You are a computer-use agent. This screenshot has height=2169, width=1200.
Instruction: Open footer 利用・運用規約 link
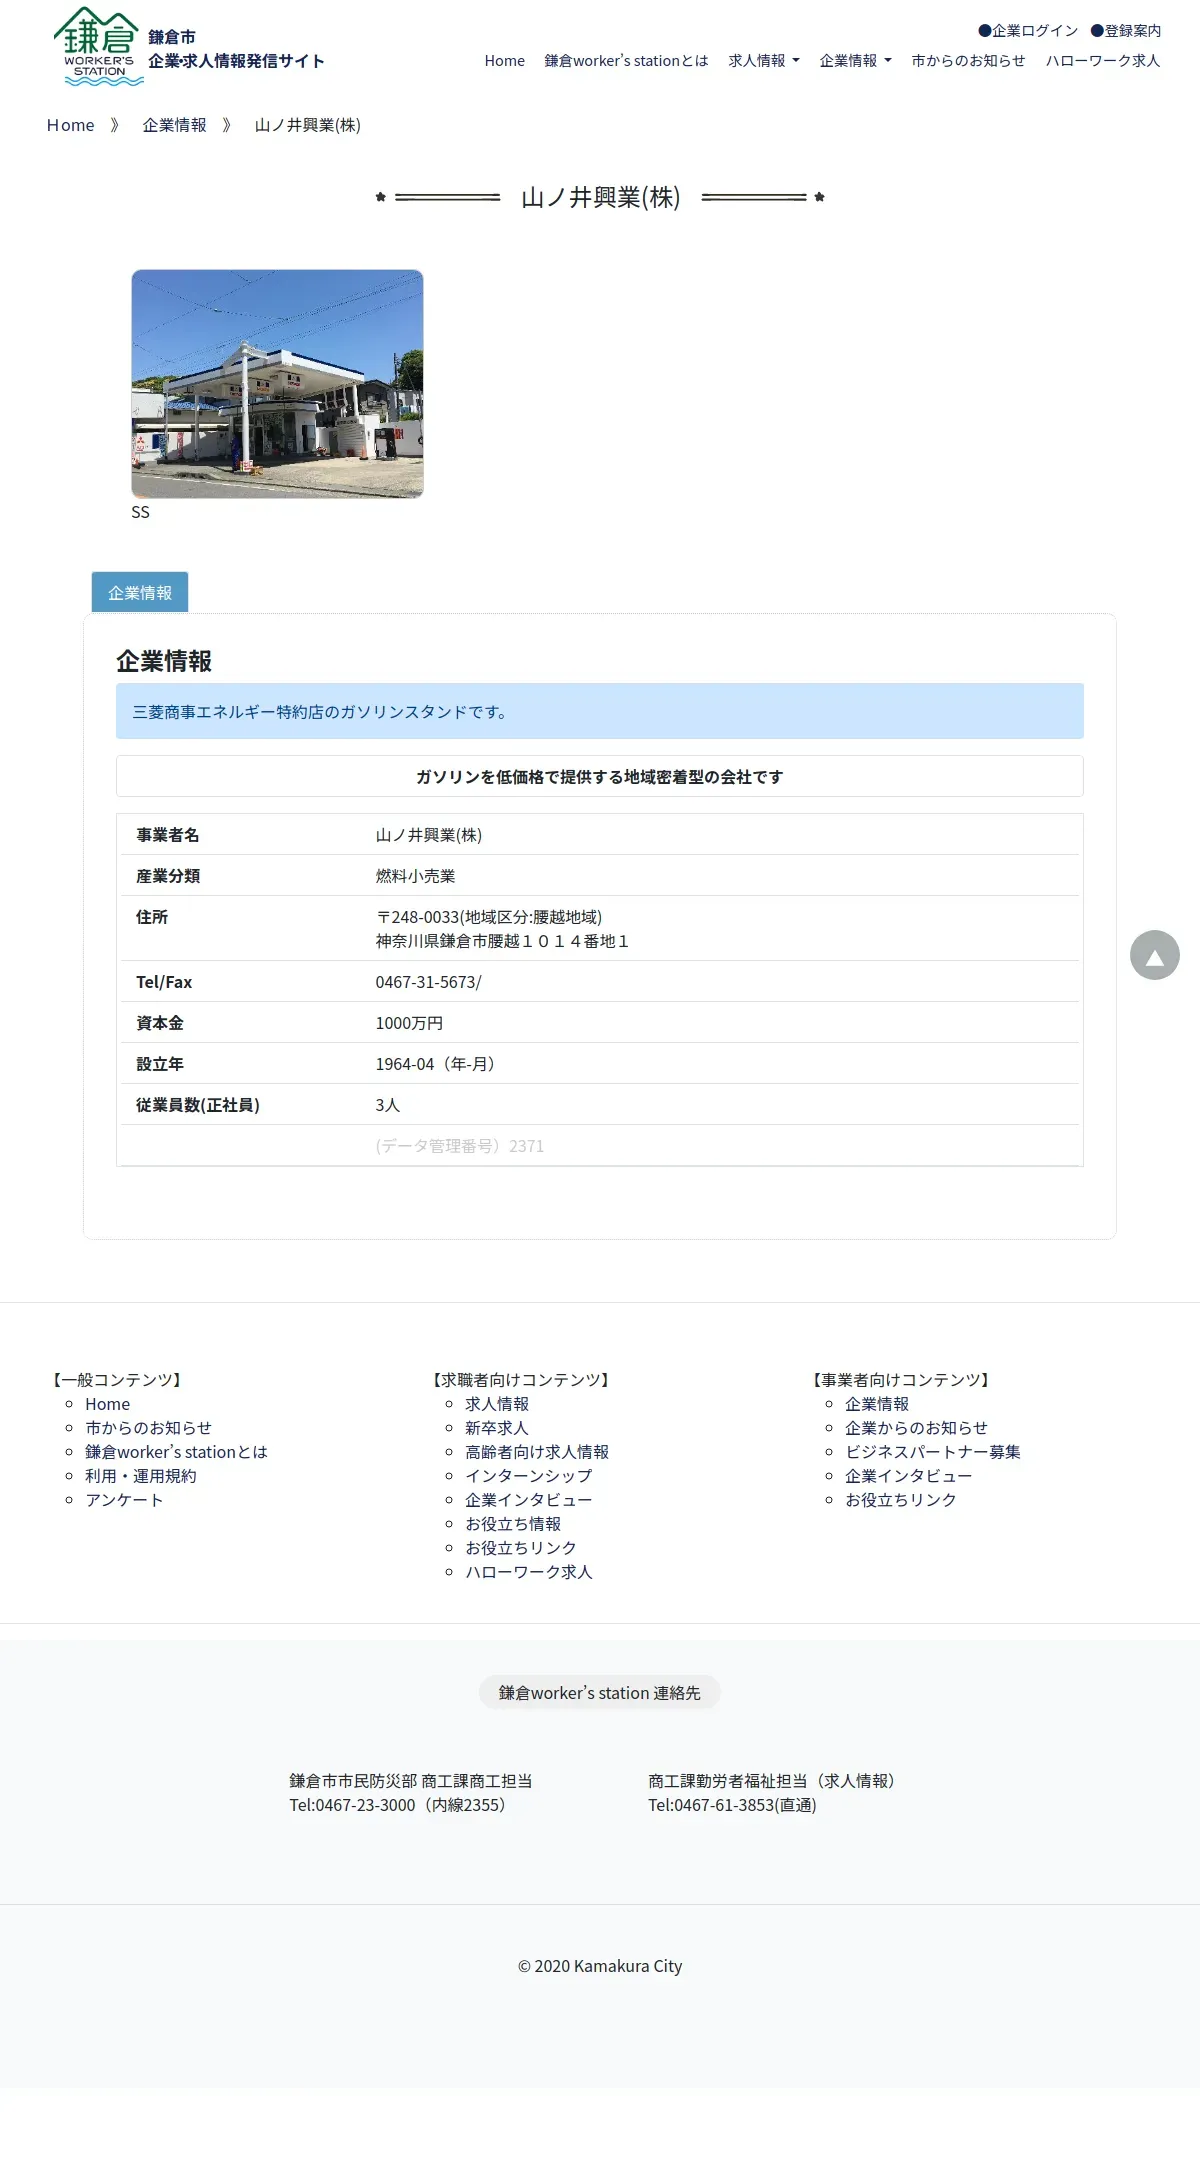tap(140, 1476)
